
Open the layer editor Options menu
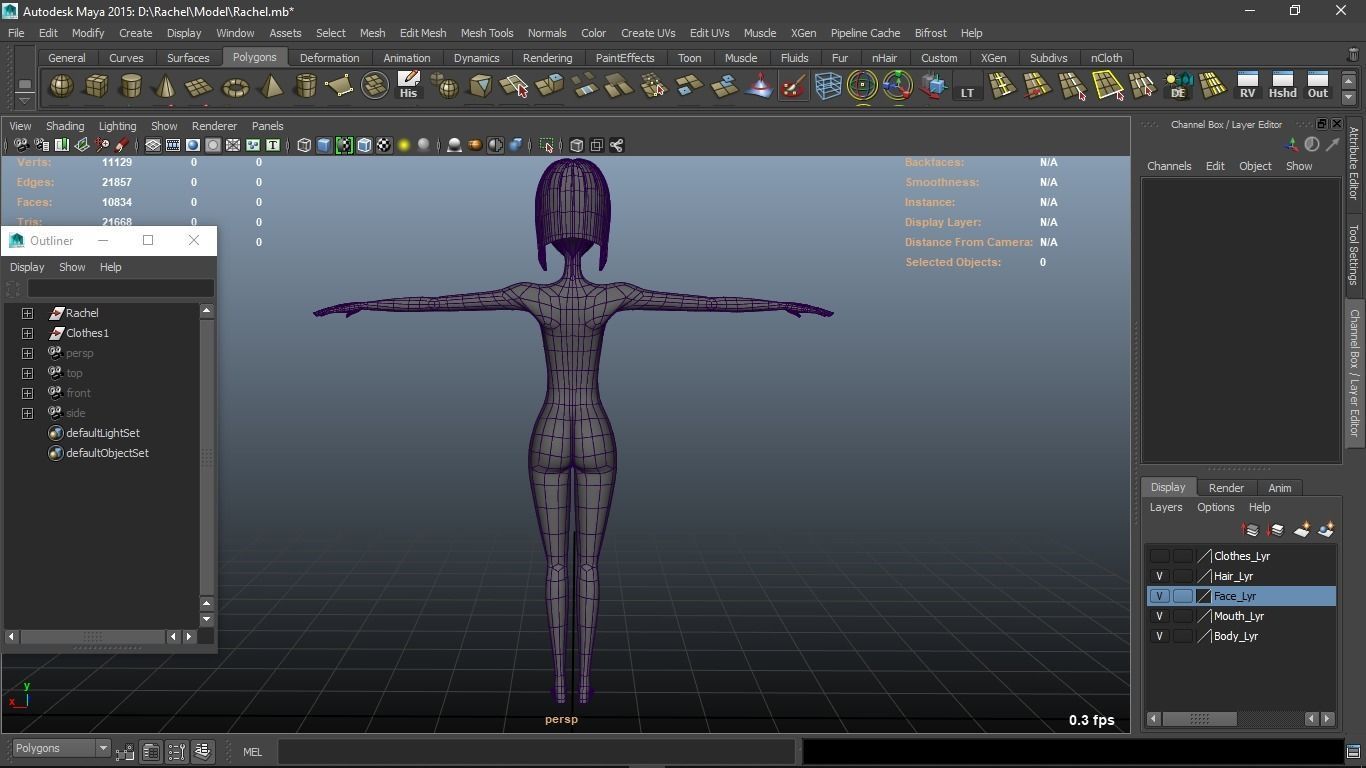coord(1216,507)
